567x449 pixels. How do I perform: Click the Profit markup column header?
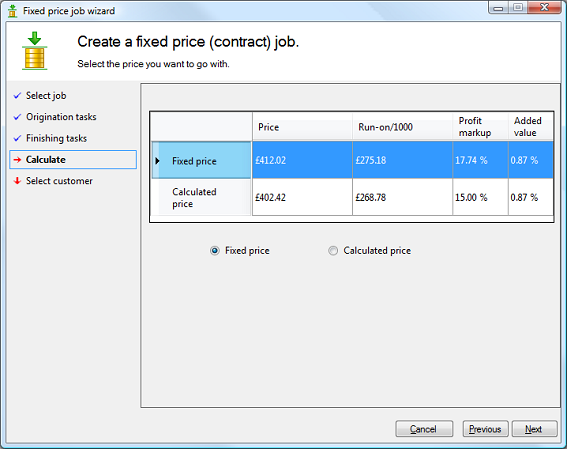pos(480,127)
